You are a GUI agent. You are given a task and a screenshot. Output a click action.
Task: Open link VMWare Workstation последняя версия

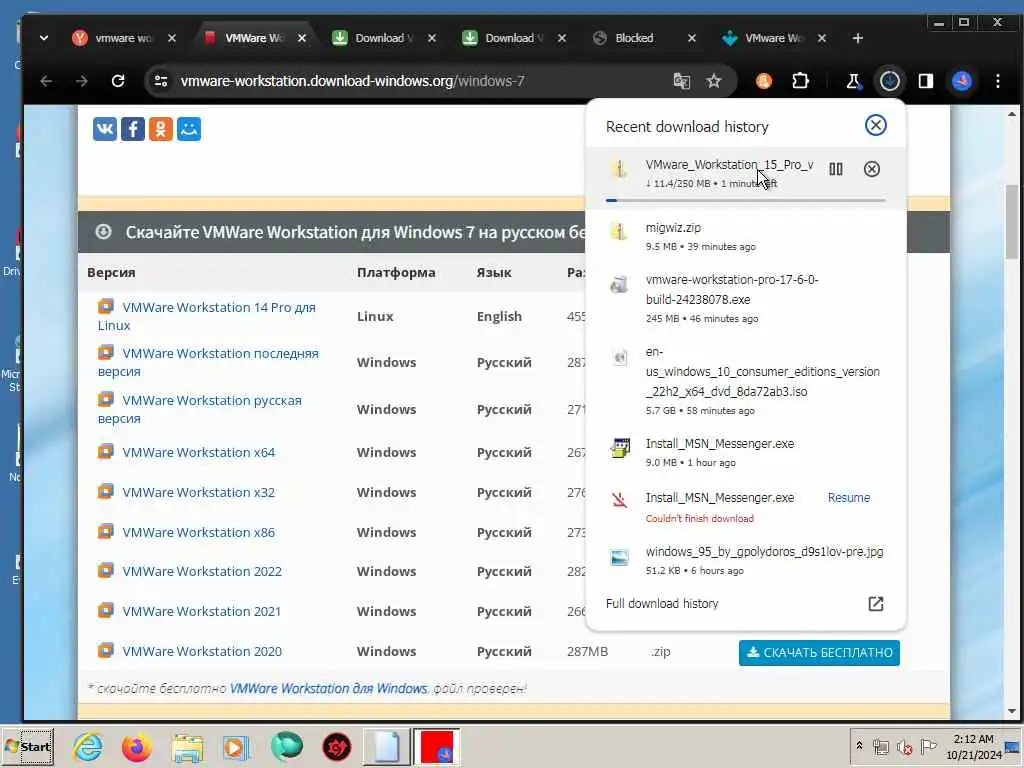click(208, 362)
